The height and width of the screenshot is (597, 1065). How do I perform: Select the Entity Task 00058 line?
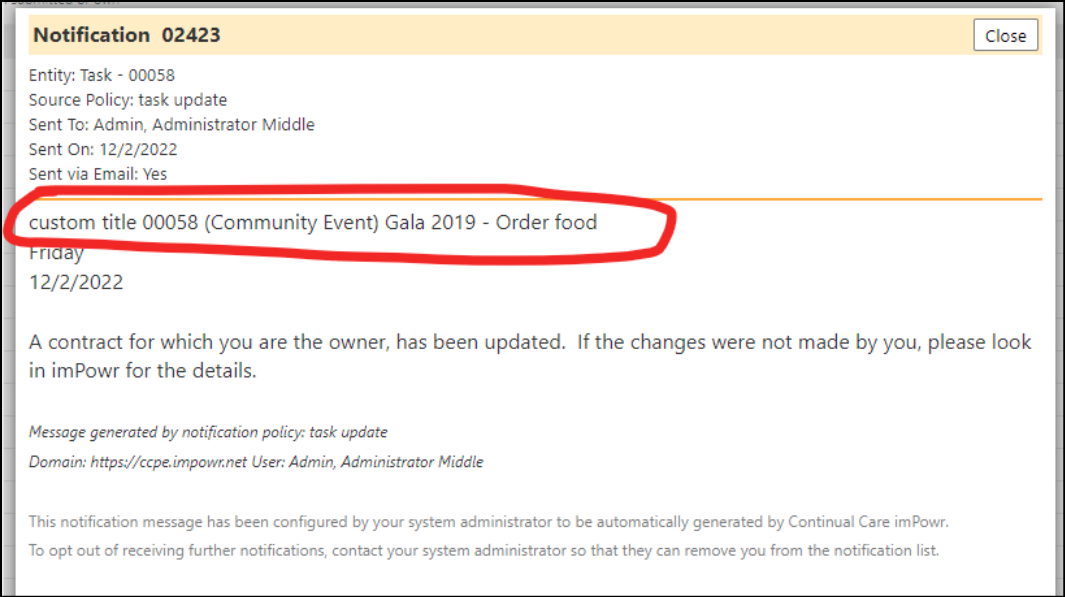(102, 75)
